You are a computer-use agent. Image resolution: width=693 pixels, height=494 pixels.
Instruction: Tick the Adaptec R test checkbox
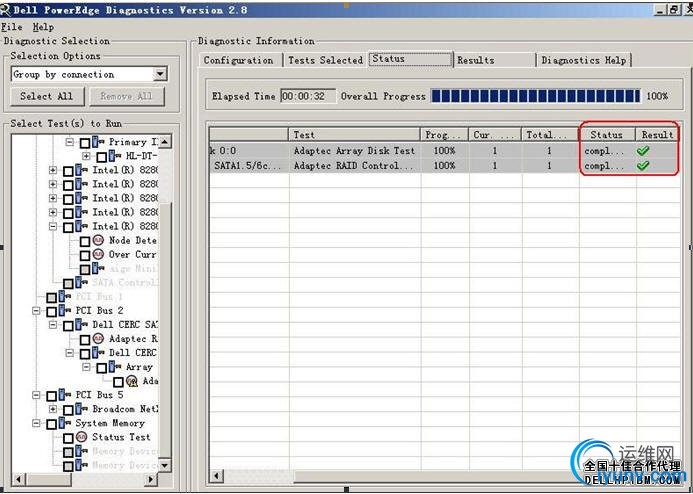[x=85, y=340]
